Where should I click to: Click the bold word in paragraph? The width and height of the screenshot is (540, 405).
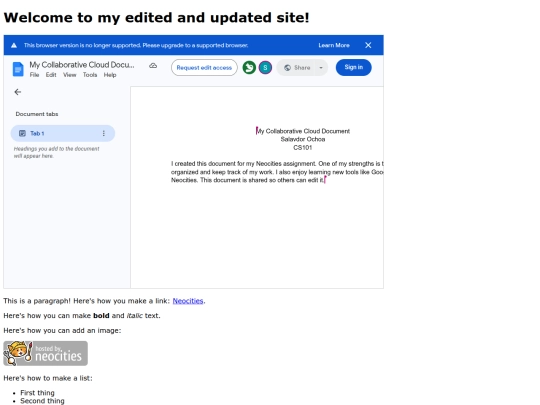pos(101,315)
